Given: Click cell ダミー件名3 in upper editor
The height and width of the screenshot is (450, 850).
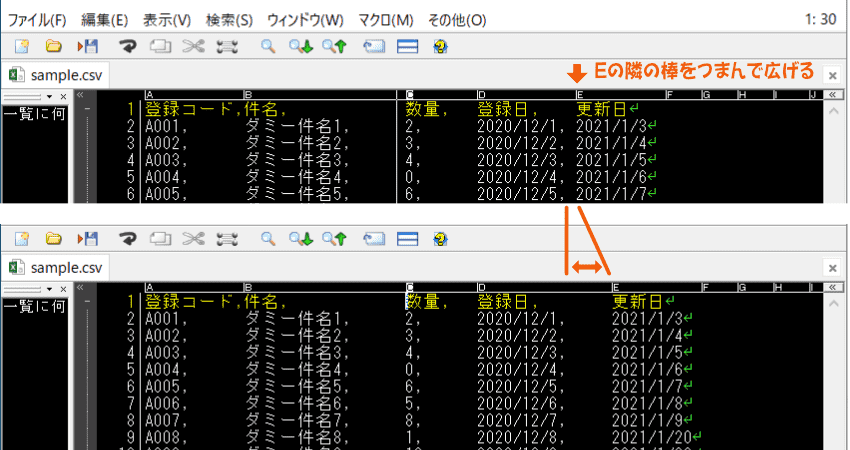Looking at the screenshot, I should [x=293, y=160].
